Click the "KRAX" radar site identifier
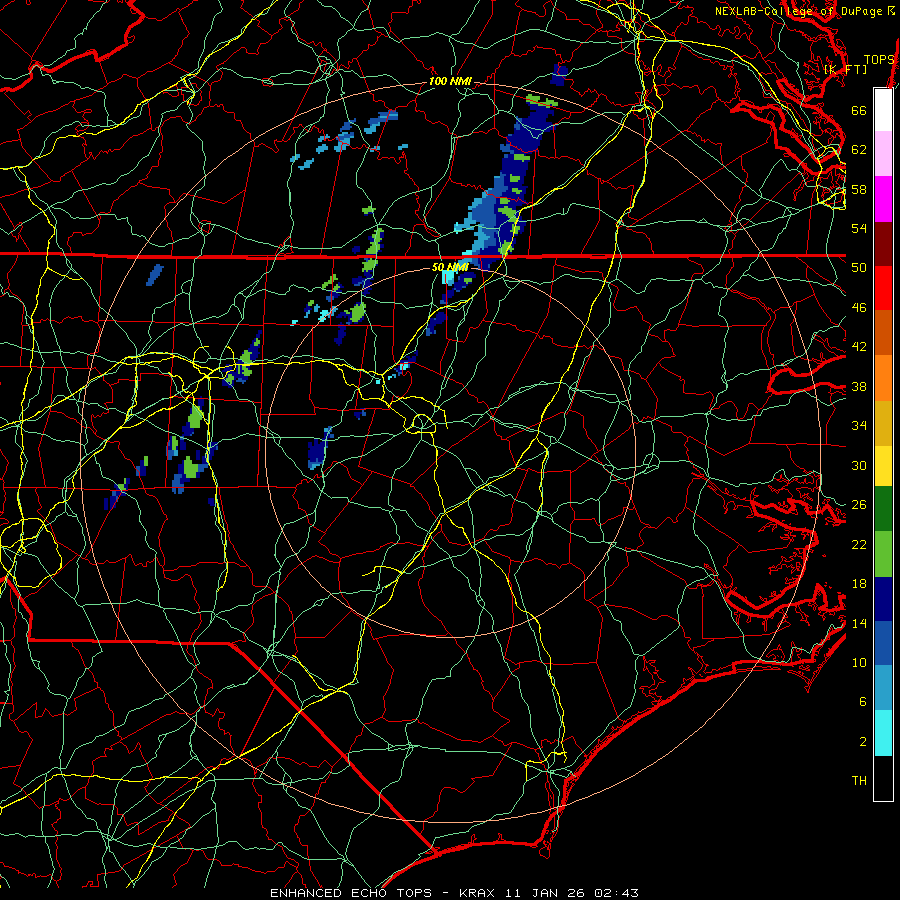 pyautogui.click(x=479, y=893)
